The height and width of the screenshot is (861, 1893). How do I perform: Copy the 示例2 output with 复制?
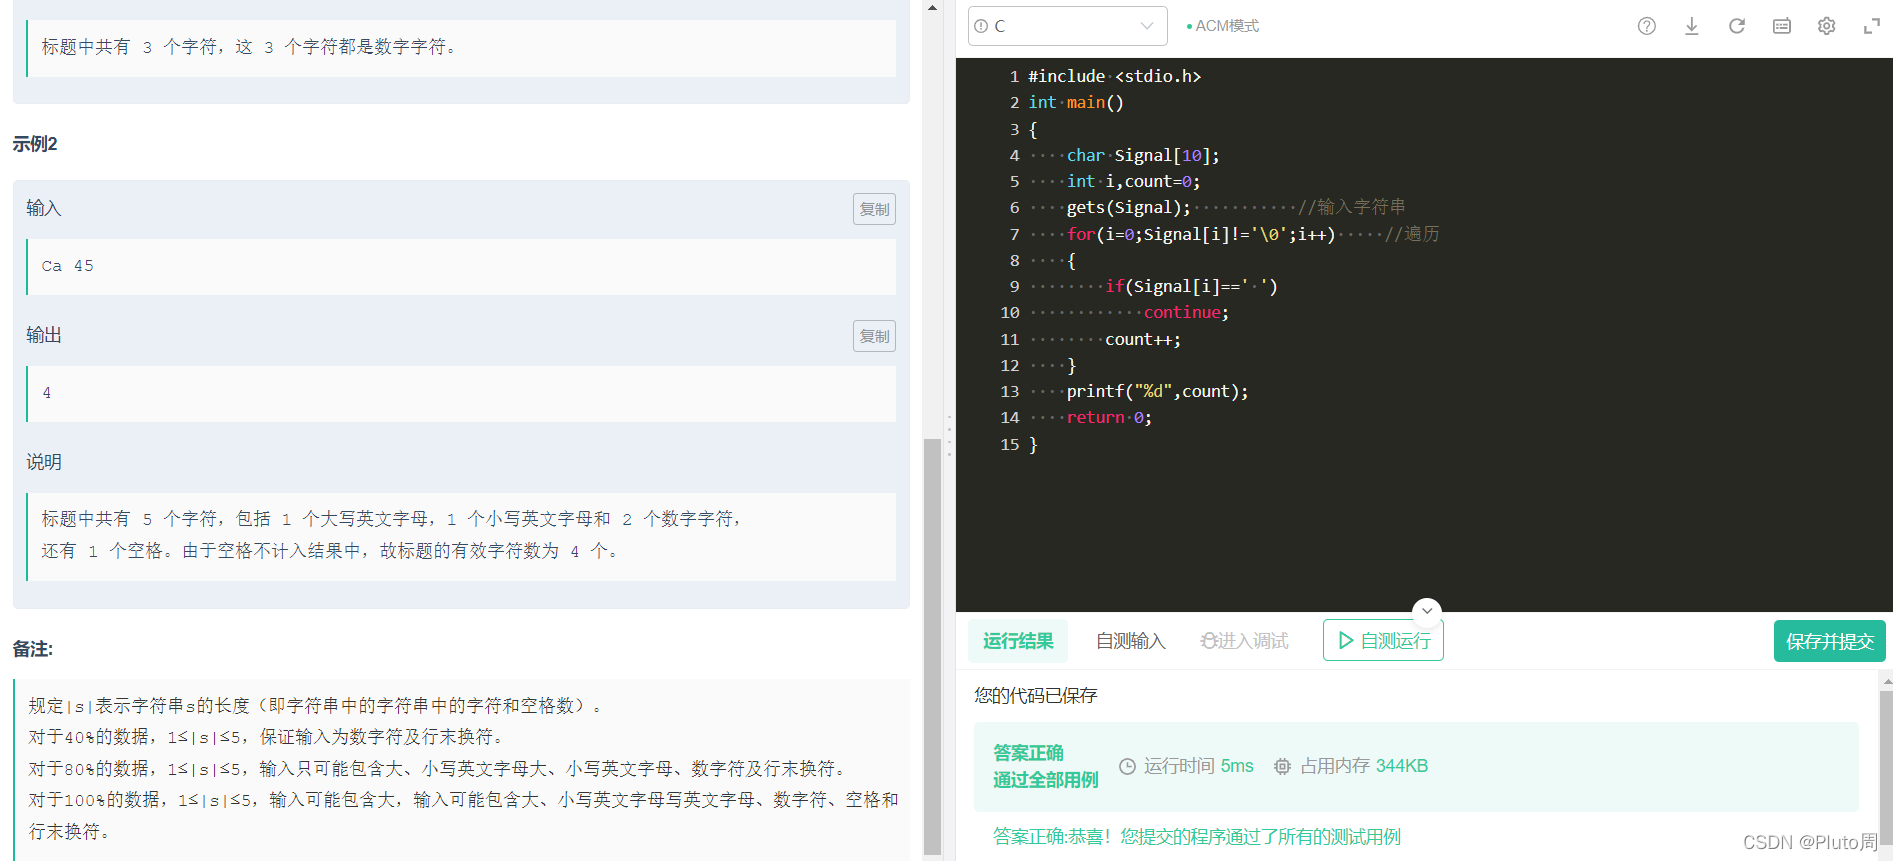click(x=874, y=336)
